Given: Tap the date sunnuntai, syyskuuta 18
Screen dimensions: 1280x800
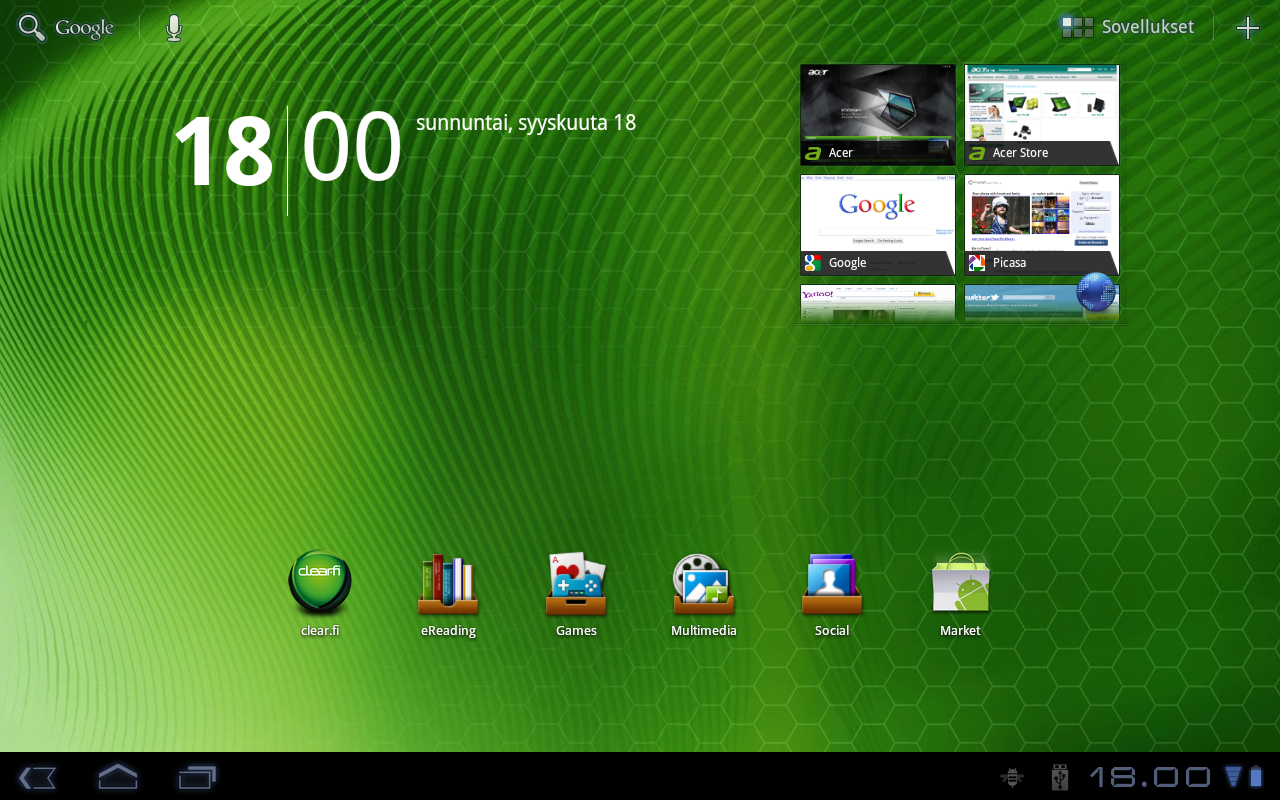Looking at the screenshot, I should pos(526,123).
